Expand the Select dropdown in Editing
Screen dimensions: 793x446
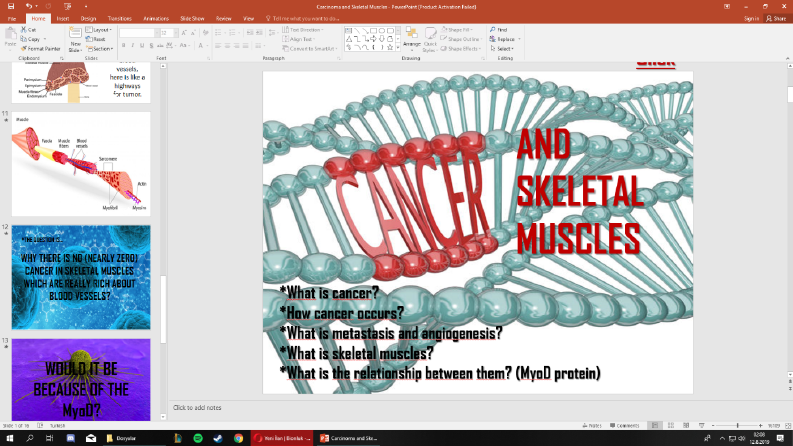click(x=502, y=49)
